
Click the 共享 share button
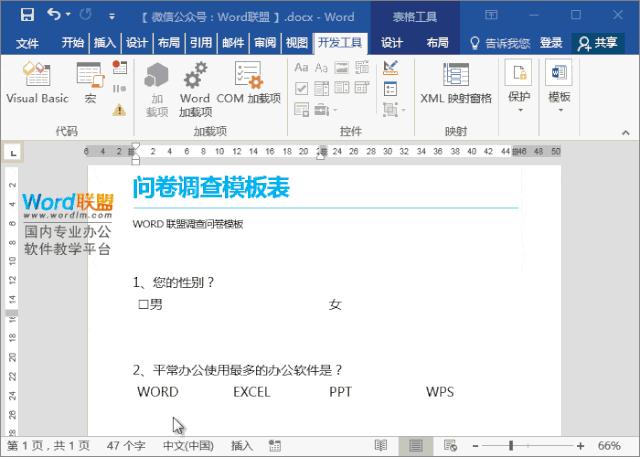(598, 43)
